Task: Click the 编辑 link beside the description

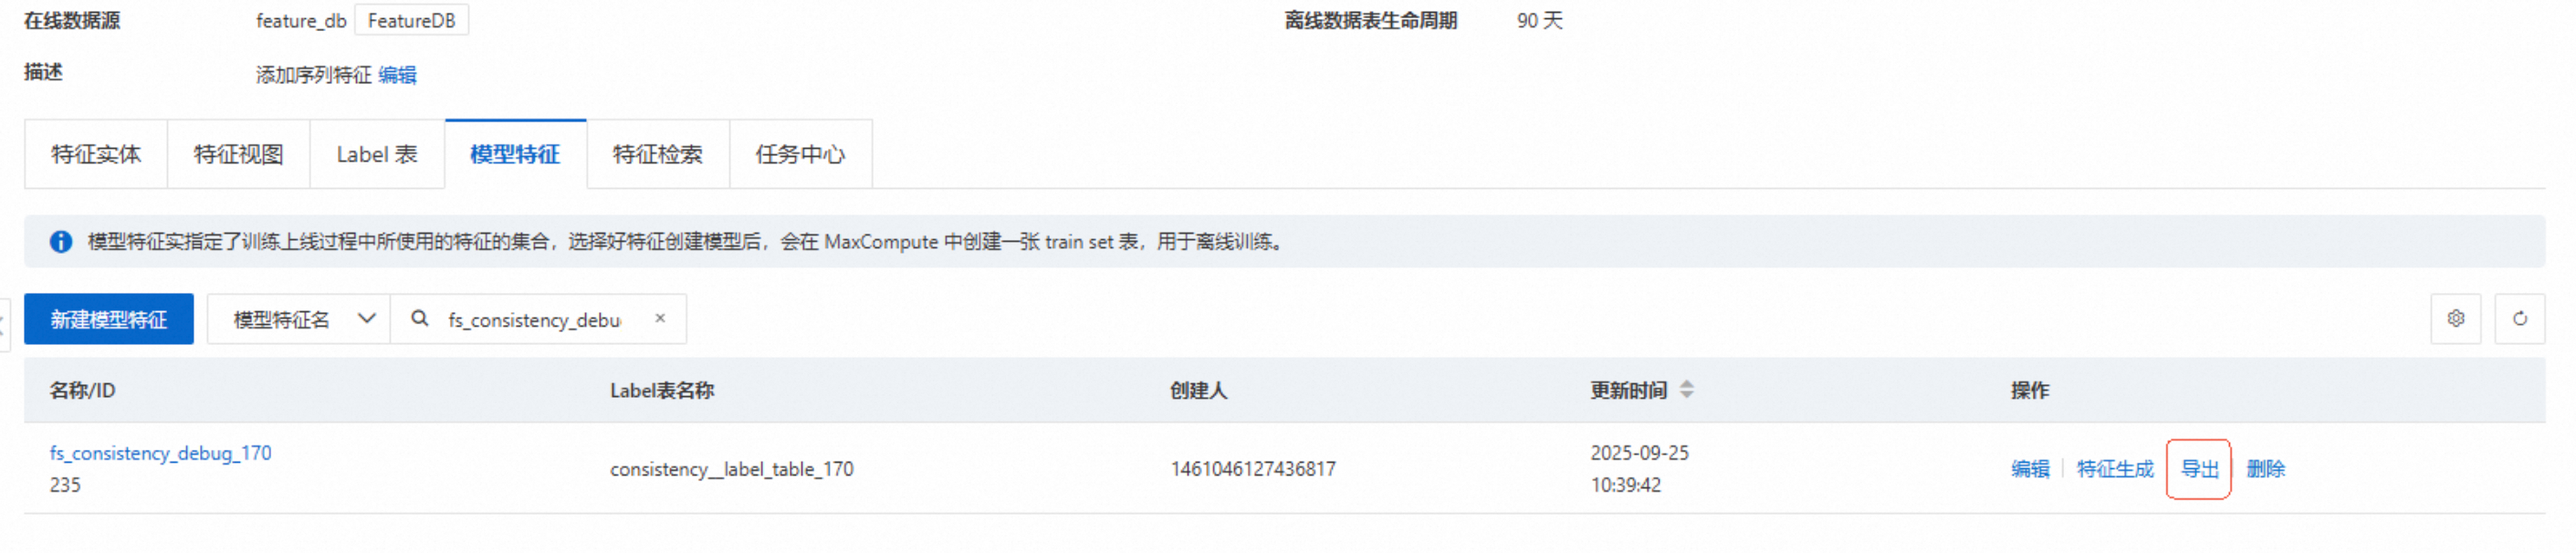Action: tap(397, 75)
